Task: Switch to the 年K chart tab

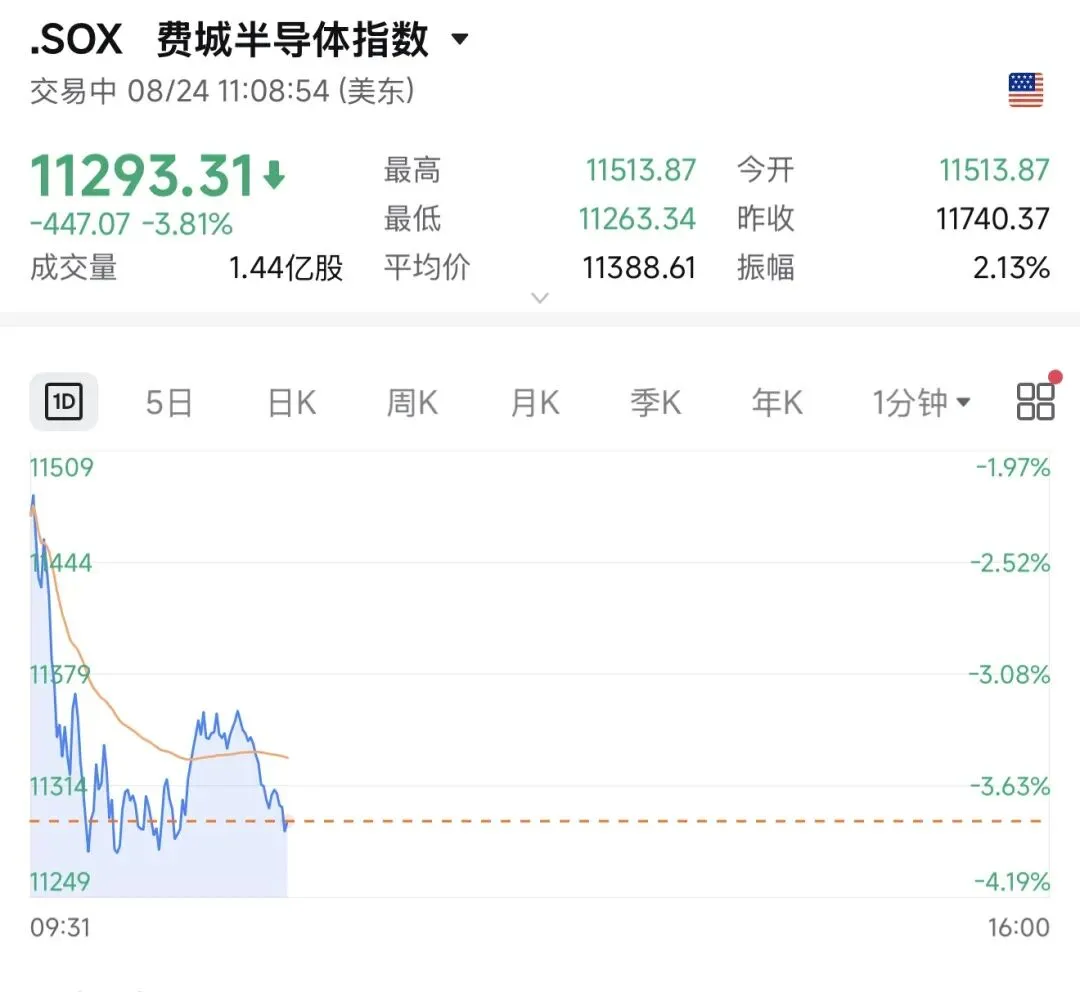Action: [x=777, y=402]
